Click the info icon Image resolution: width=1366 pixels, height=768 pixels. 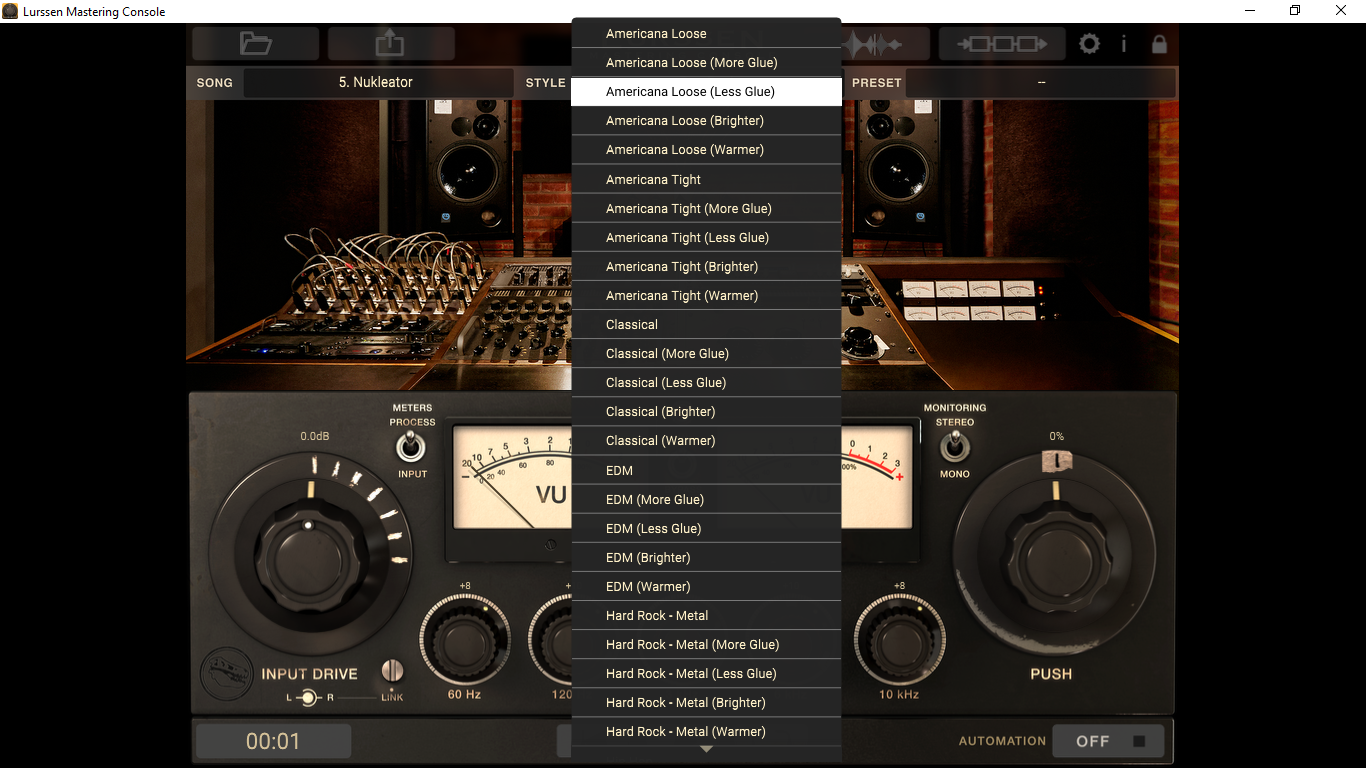1124,44
